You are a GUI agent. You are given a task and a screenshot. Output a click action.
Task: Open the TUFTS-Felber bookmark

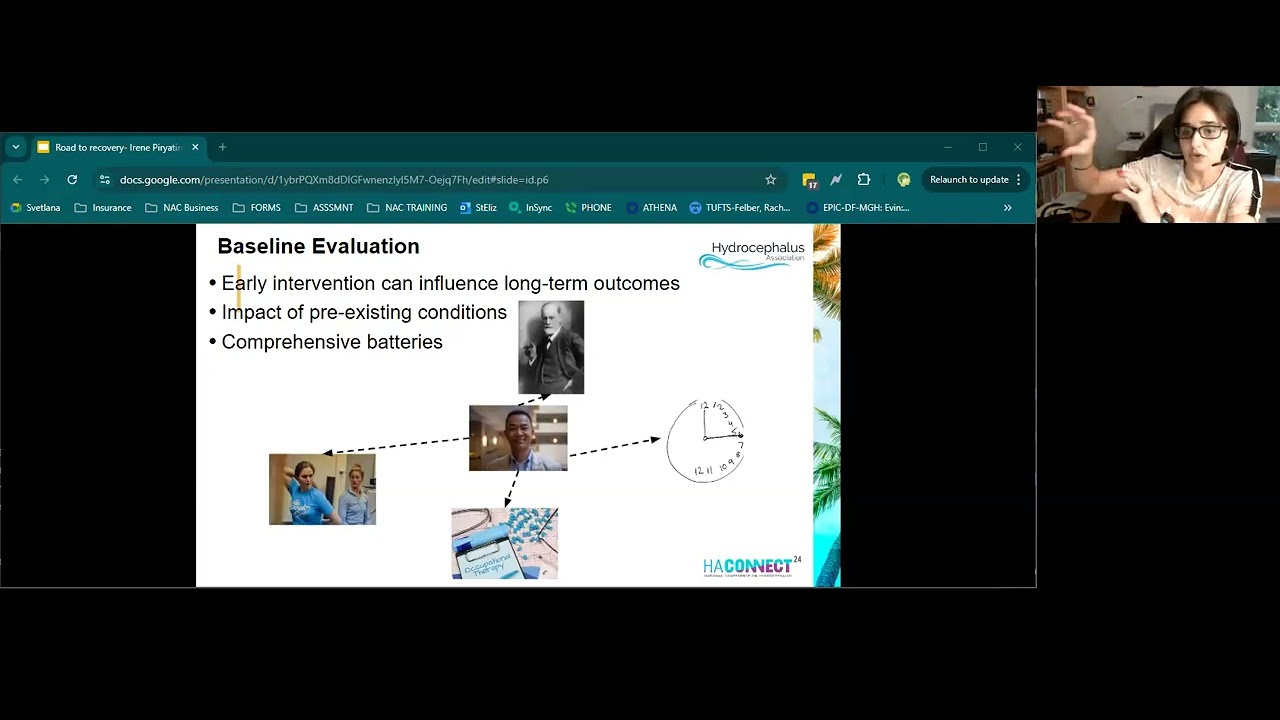point(740,208)
